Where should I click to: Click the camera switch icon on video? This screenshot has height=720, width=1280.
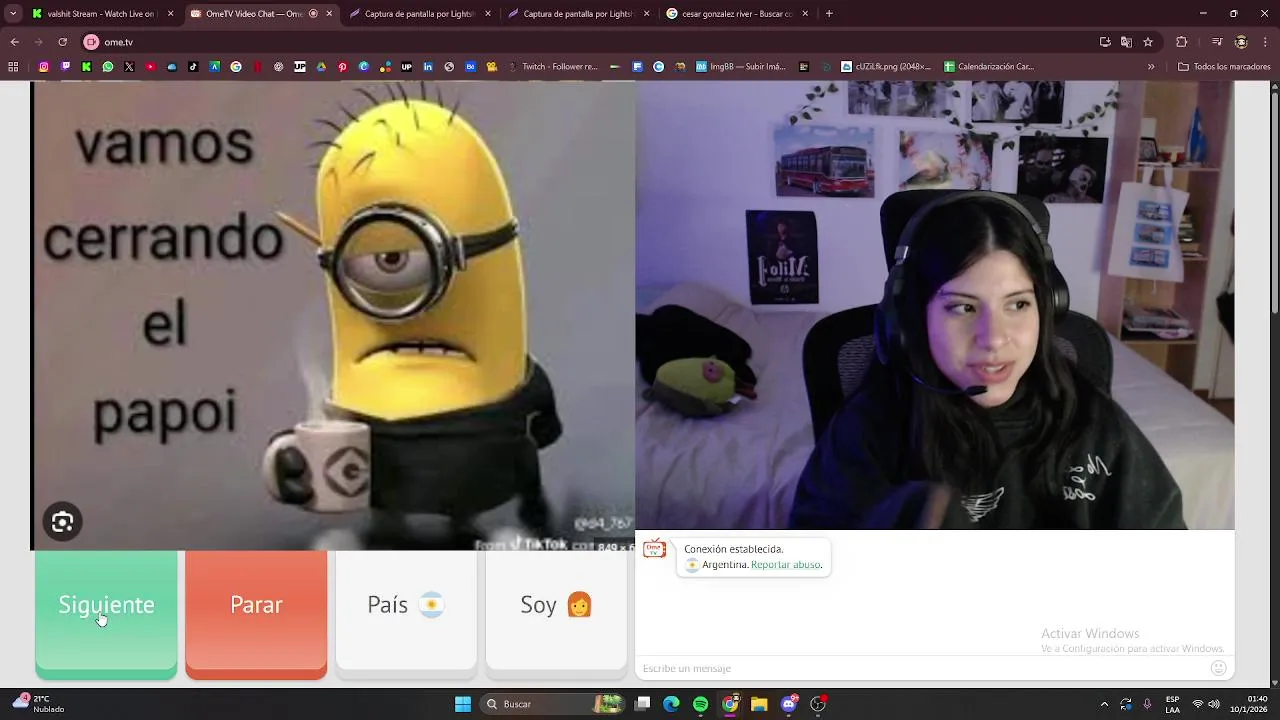point(62,522)
